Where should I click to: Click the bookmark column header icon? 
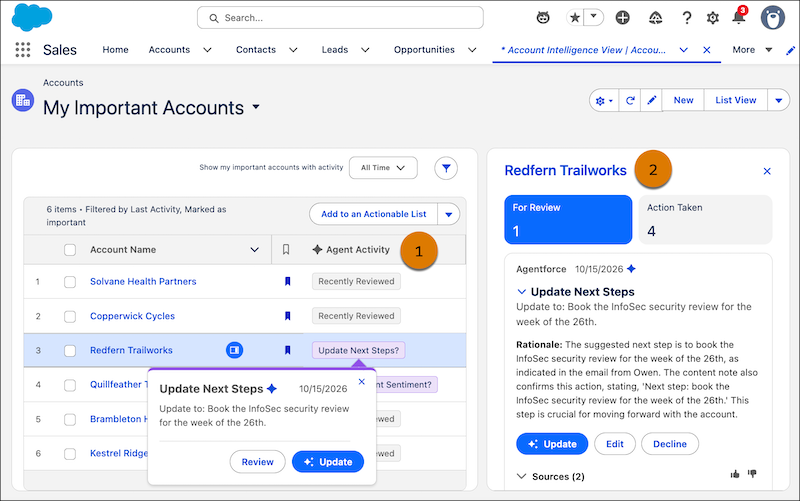pos(286,249)
